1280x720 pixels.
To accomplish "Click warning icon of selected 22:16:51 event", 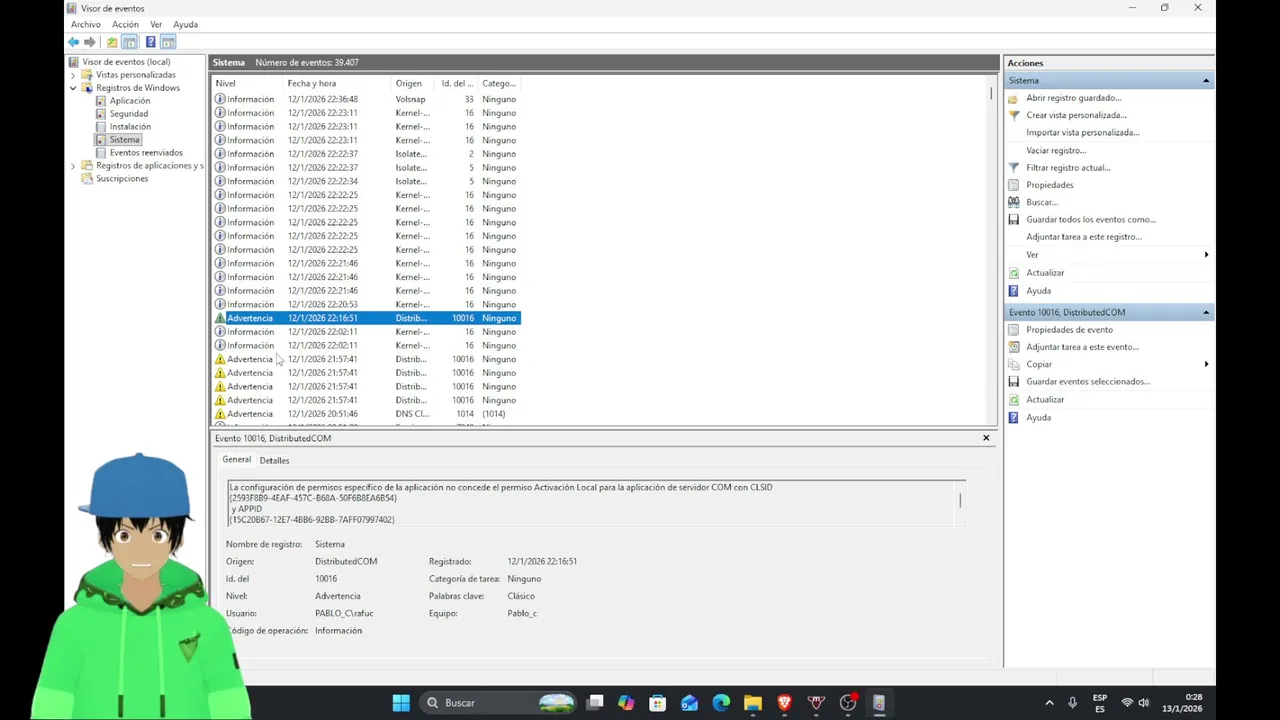I will (220, 318).
